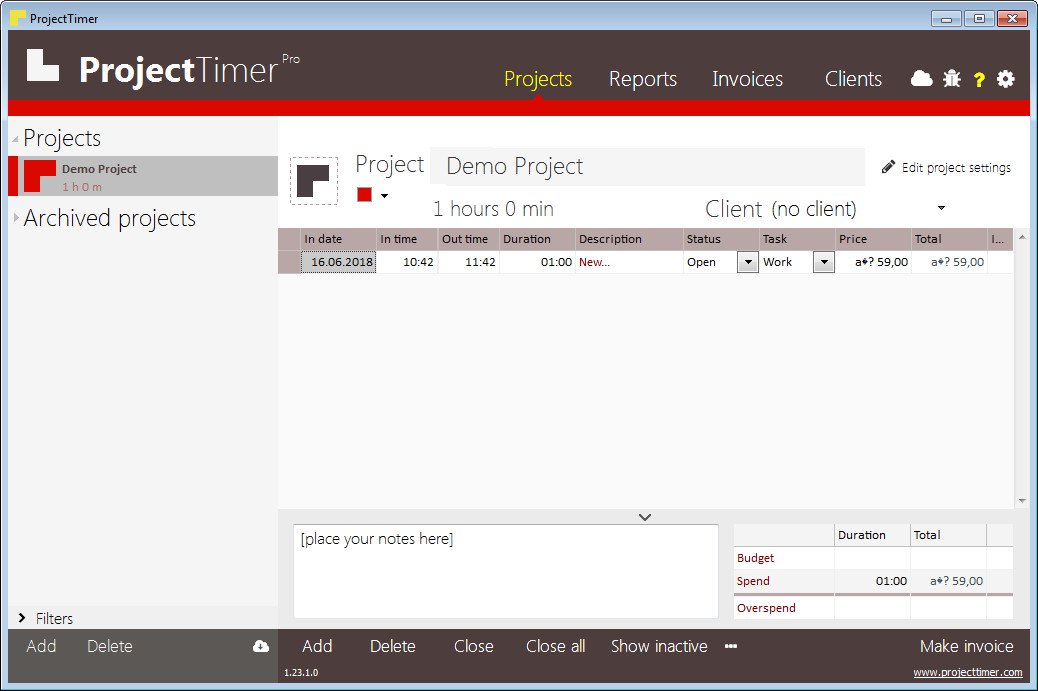Click Add in the sidebar footer
The image size is (1038, 691).
coord(41,646)
